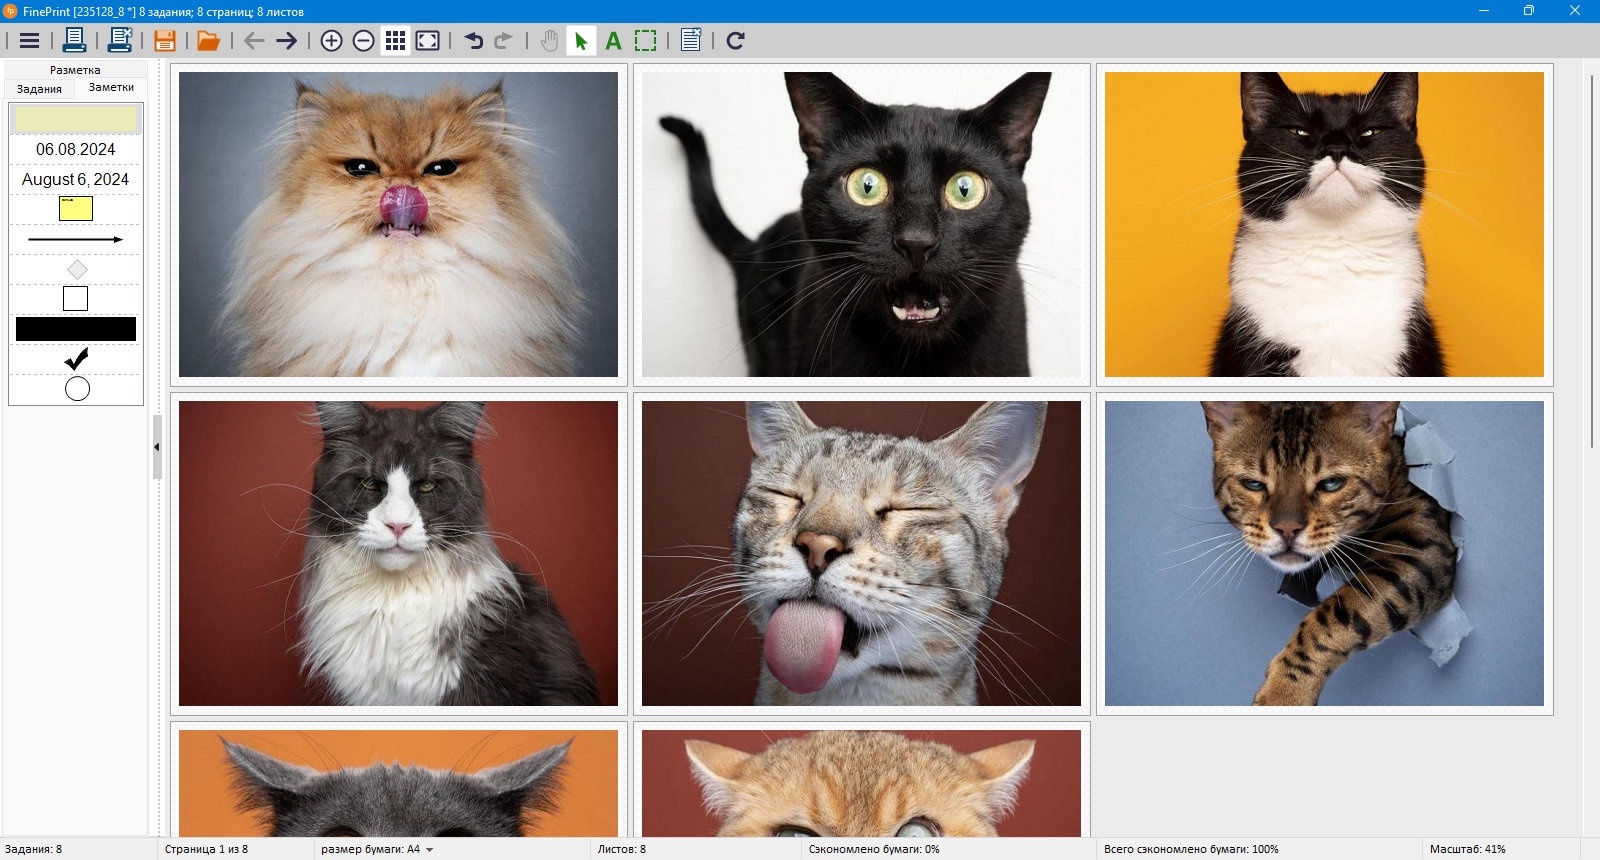The width and height of the screenshot is (1600, 860).
Task: Go to next page with right arrow
Action: (287, 41)
